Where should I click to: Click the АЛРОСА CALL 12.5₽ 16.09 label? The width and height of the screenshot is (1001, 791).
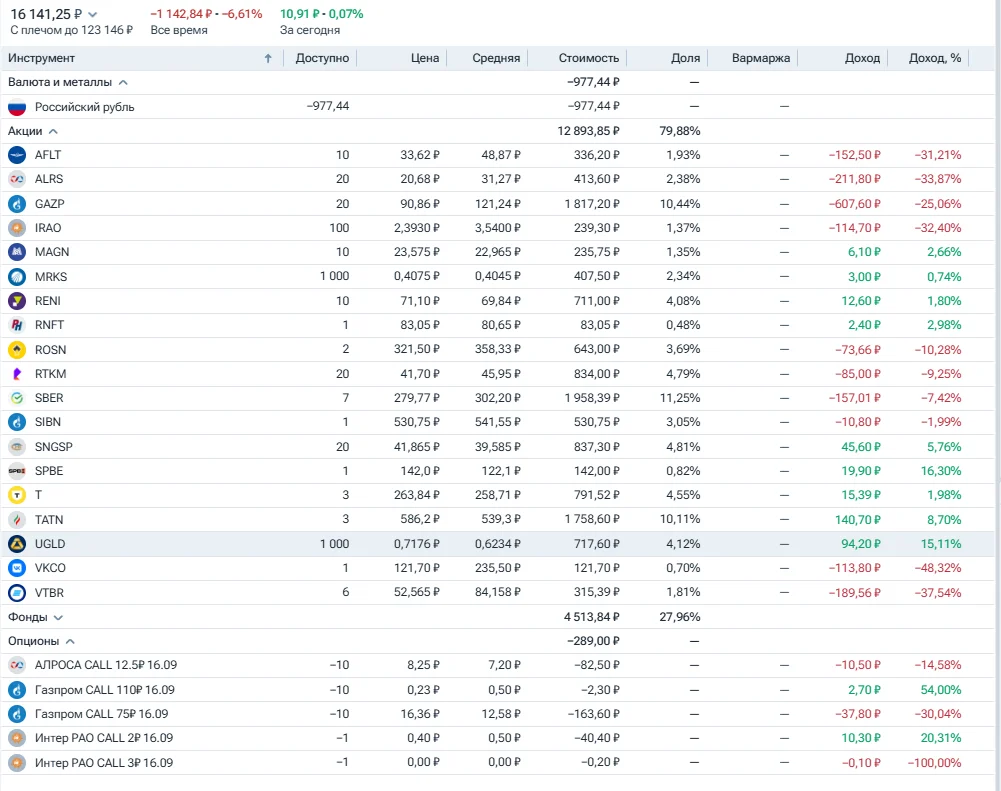click(x=106, y=665)
